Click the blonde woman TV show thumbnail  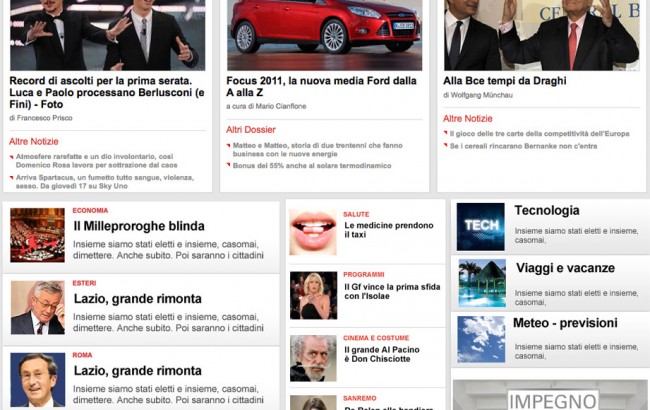tap(313, 296)
